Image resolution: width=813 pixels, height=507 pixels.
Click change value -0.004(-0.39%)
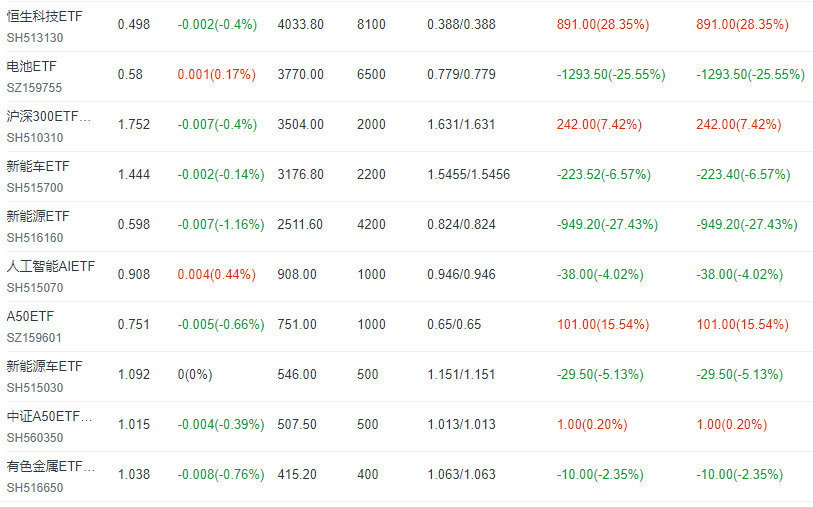(221, 425)
